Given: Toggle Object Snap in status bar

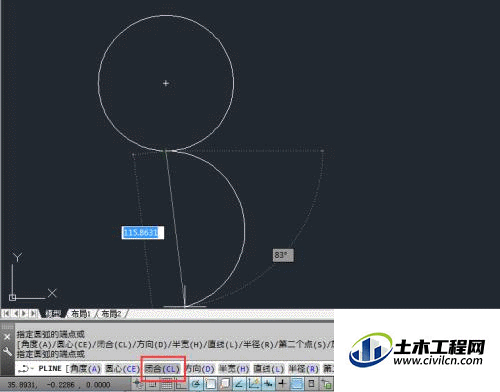Looking at the screenshot, I should pyautogui.click(x=210, y=384).
